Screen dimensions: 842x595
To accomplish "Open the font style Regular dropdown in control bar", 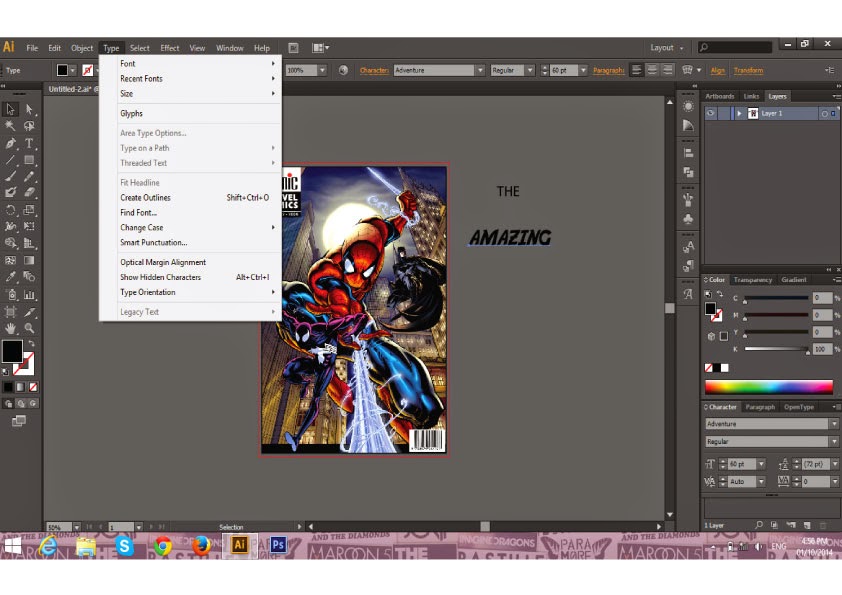I will coord(530,70).
